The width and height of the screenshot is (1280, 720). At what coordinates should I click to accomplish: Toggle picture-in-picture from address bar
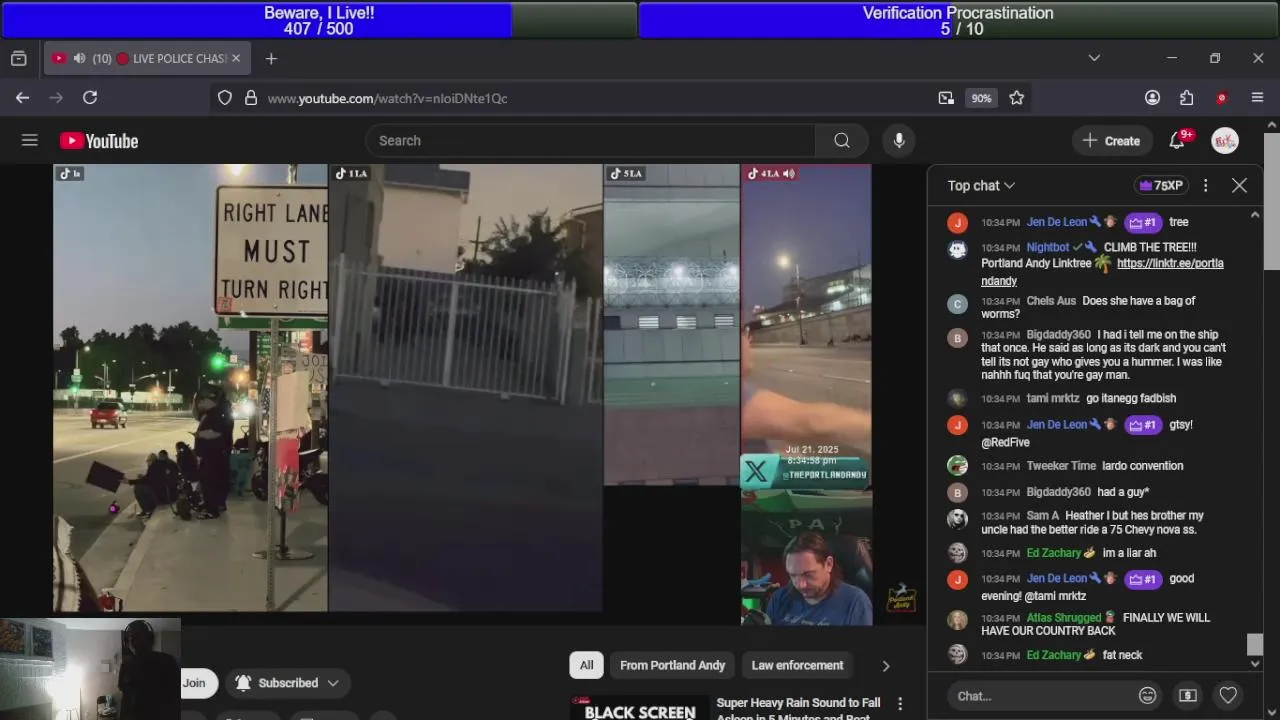[946, 98]
